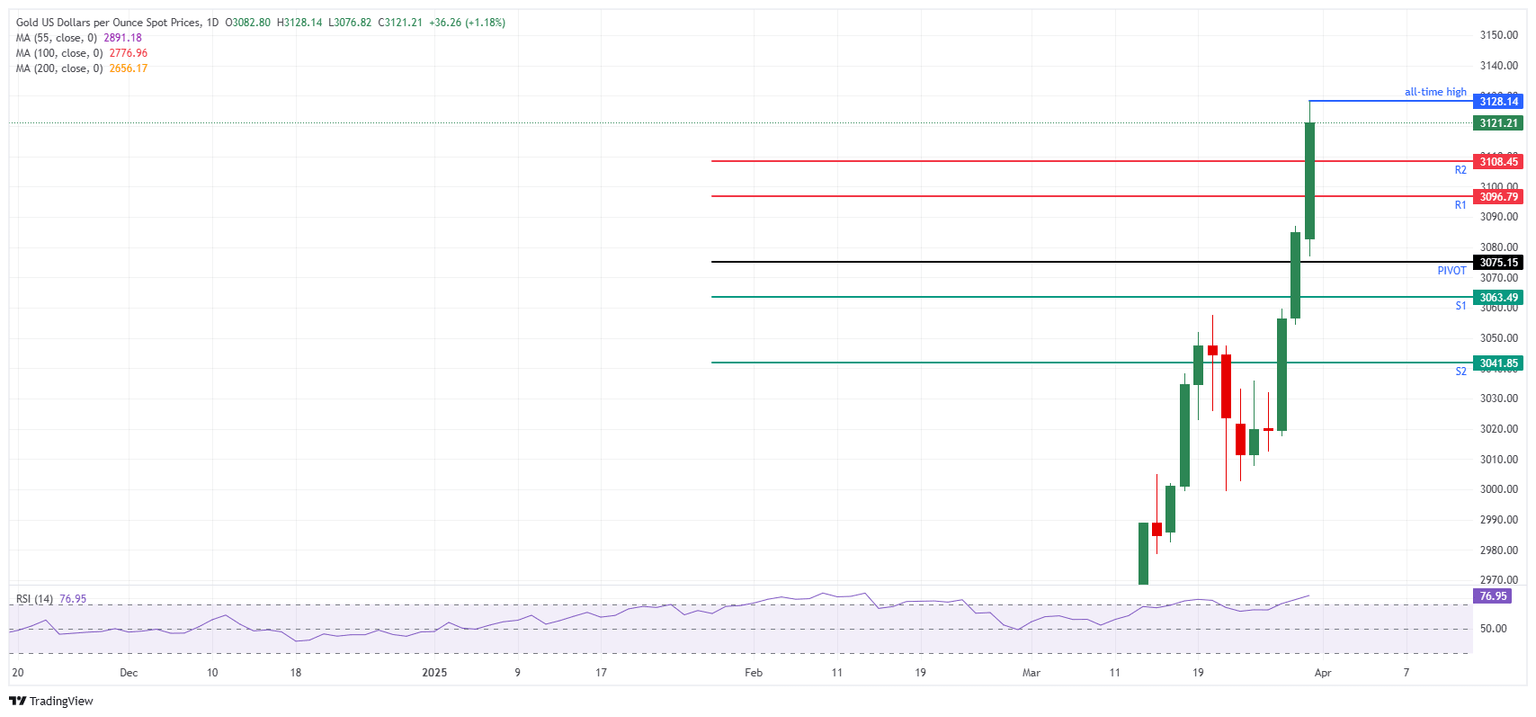Click the purple 76.95 RSI value label

click(1493, 596)
